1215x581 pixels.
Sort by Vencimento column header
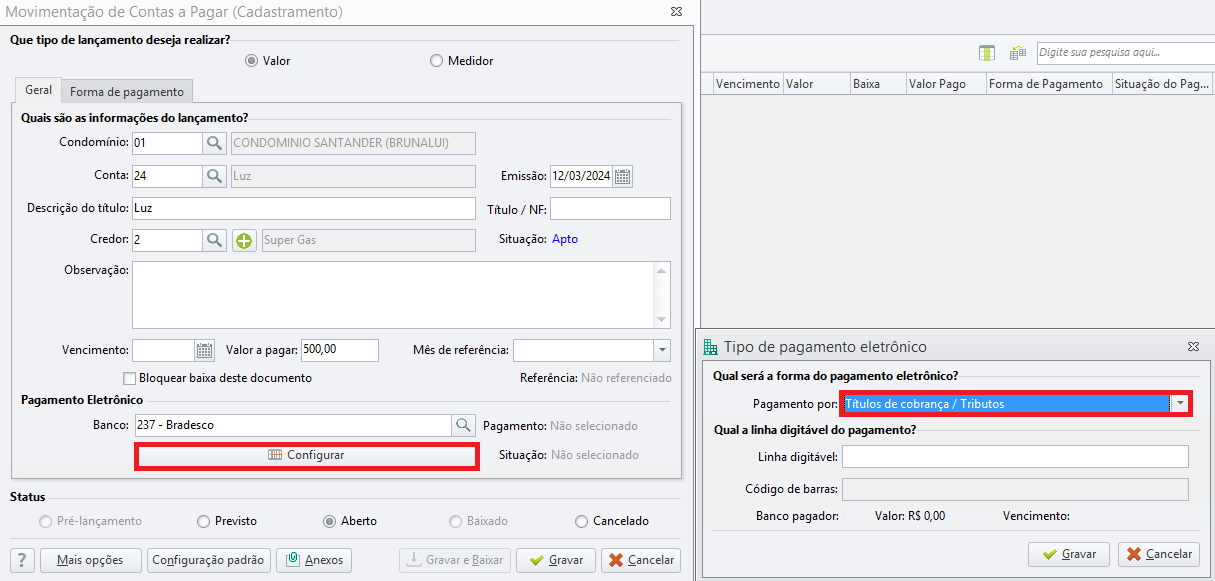coord(748,84)
